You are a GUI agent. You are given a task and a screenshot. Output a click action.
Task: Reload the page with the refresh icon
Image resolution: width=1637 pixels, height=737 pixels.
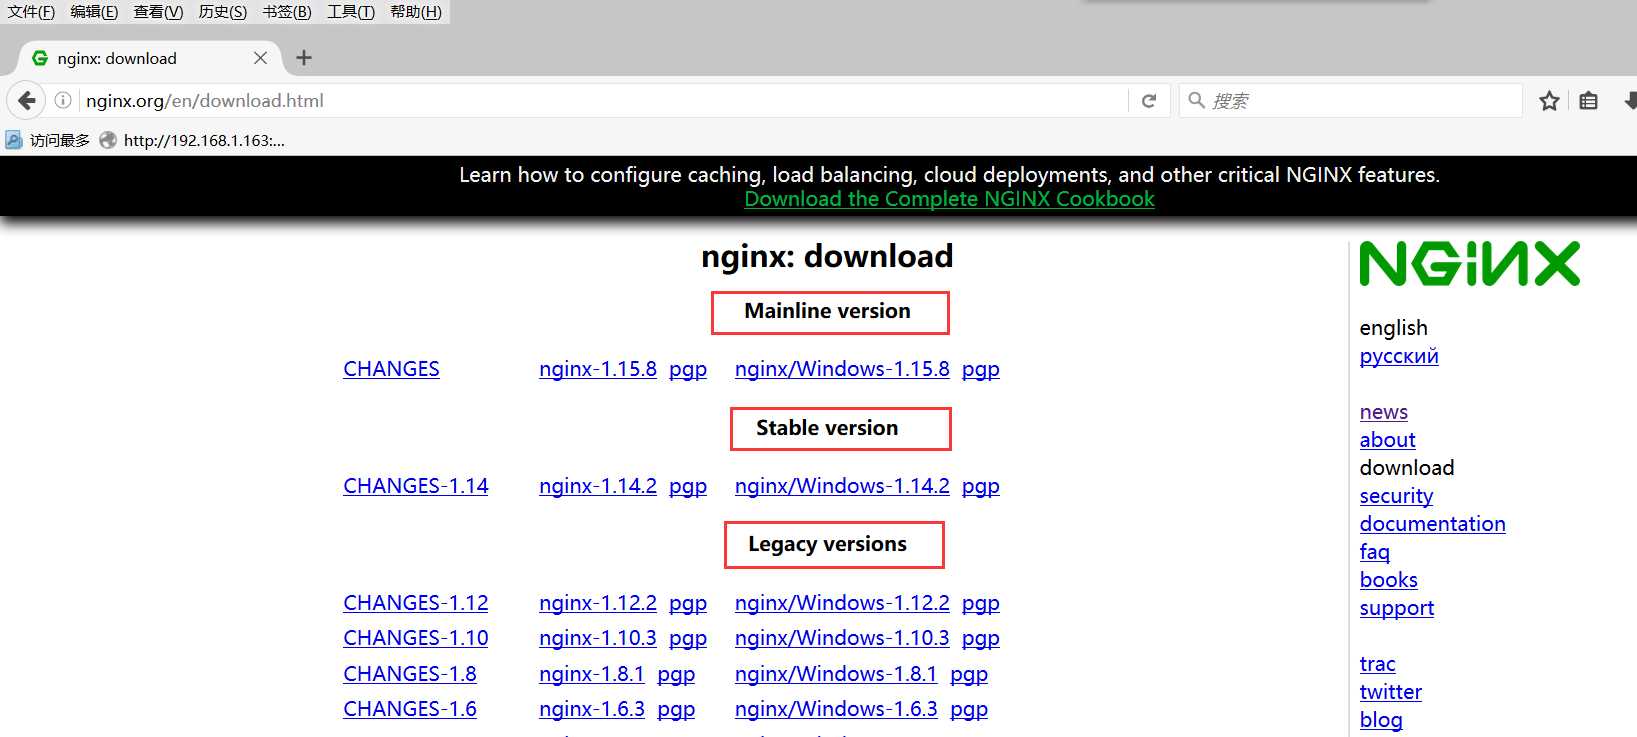coord(1149,100)
